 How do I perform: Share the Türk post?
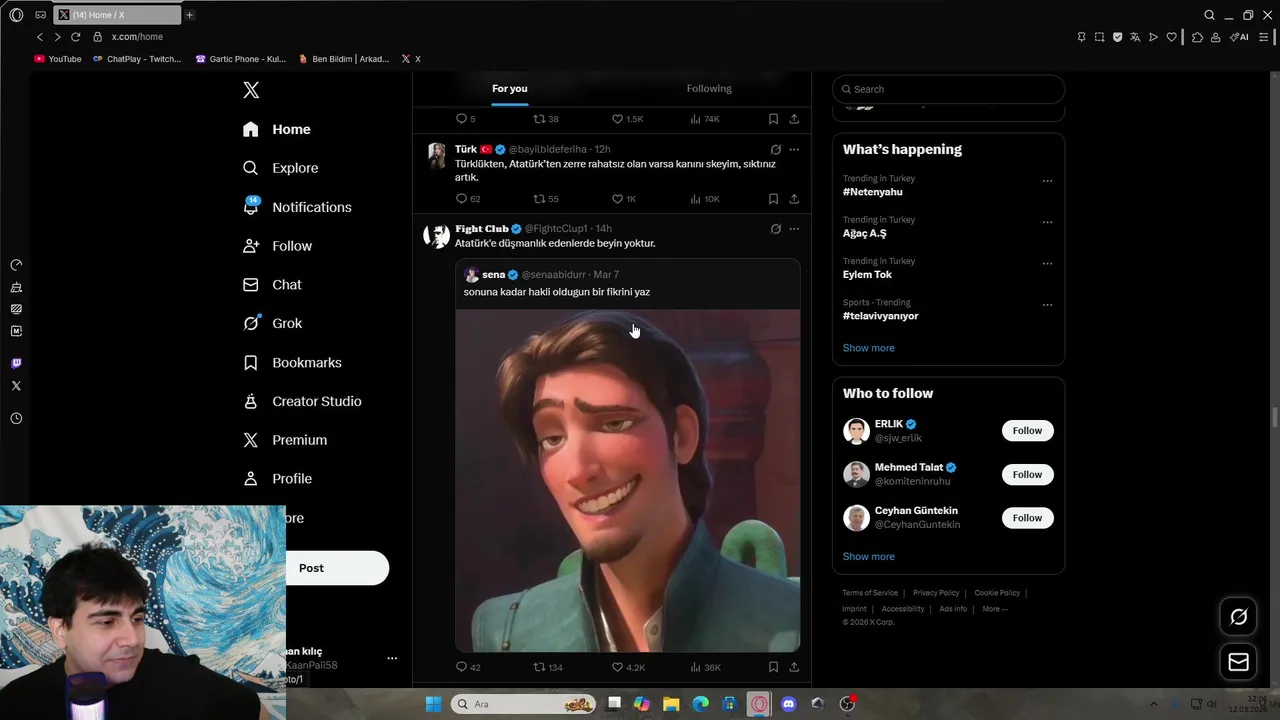pyautogui.click(x=794, y=199)
